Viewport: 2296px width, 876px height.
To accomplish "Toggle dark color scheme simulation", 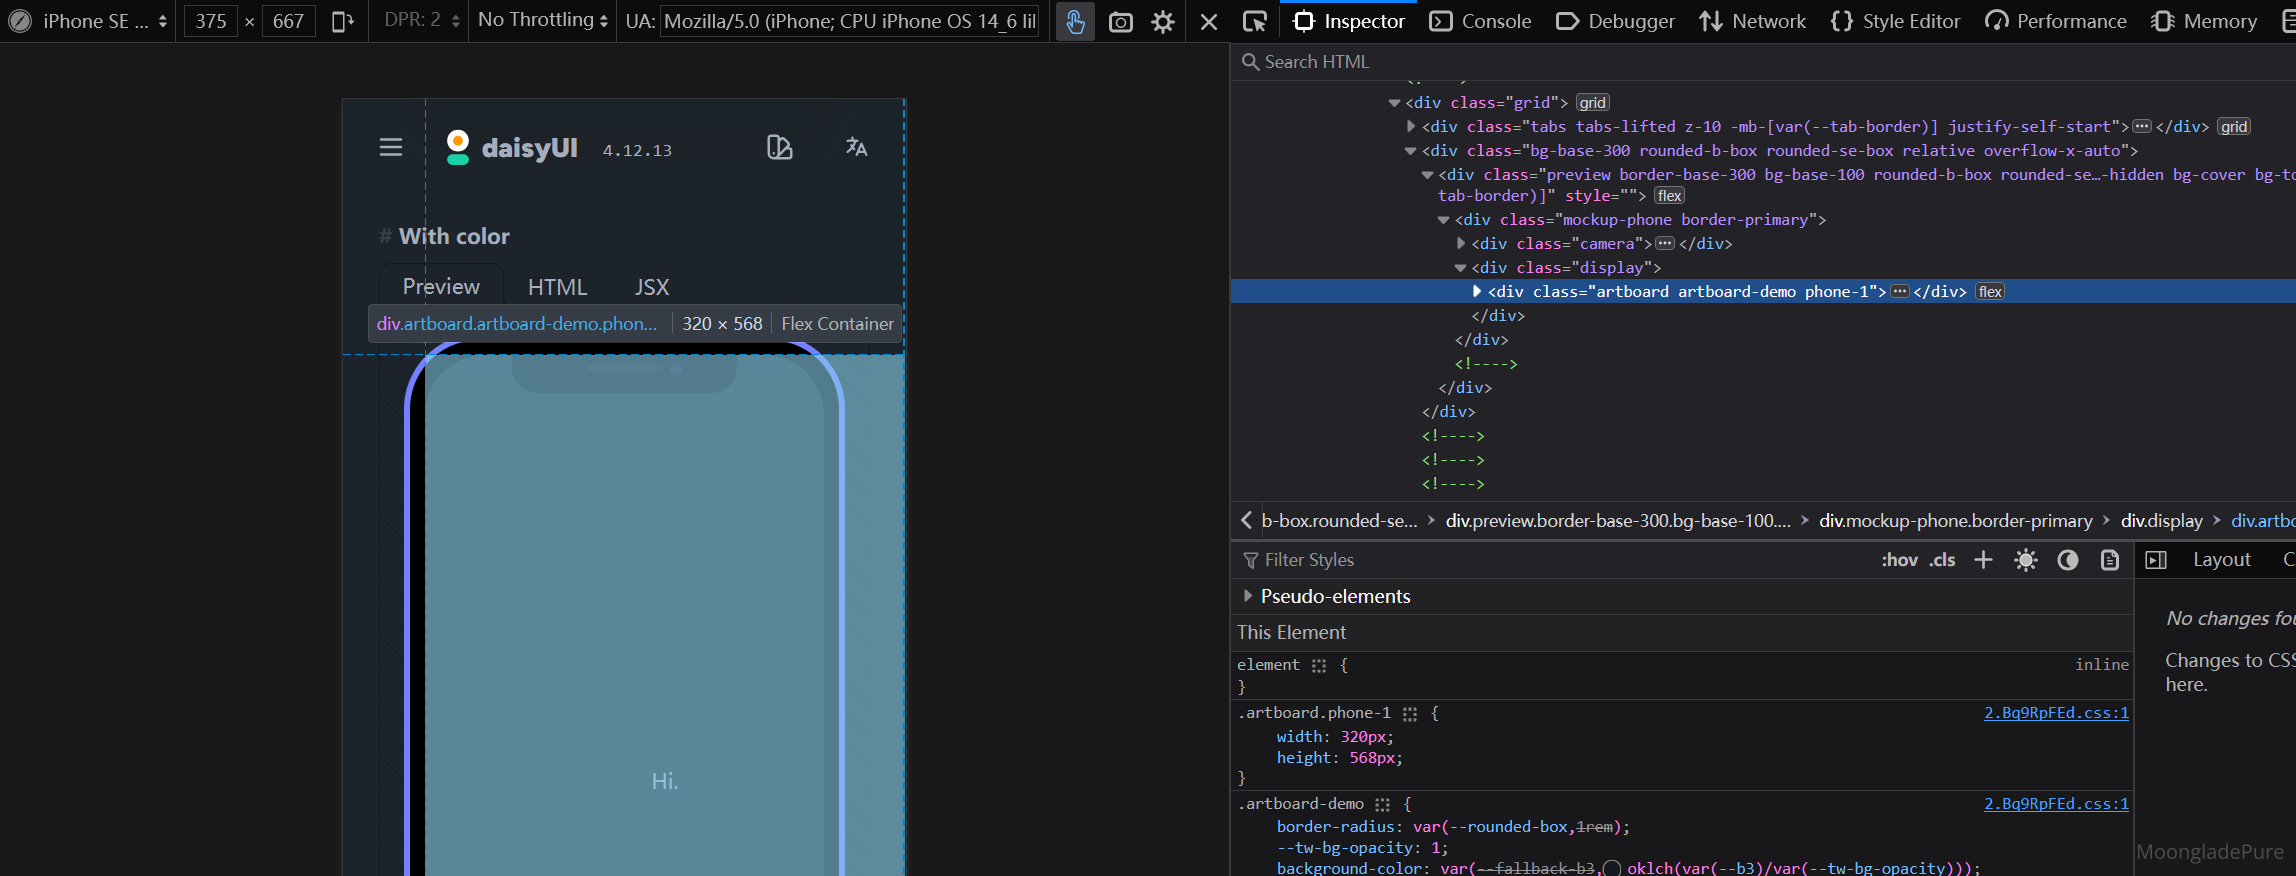I will (2068, 560).
